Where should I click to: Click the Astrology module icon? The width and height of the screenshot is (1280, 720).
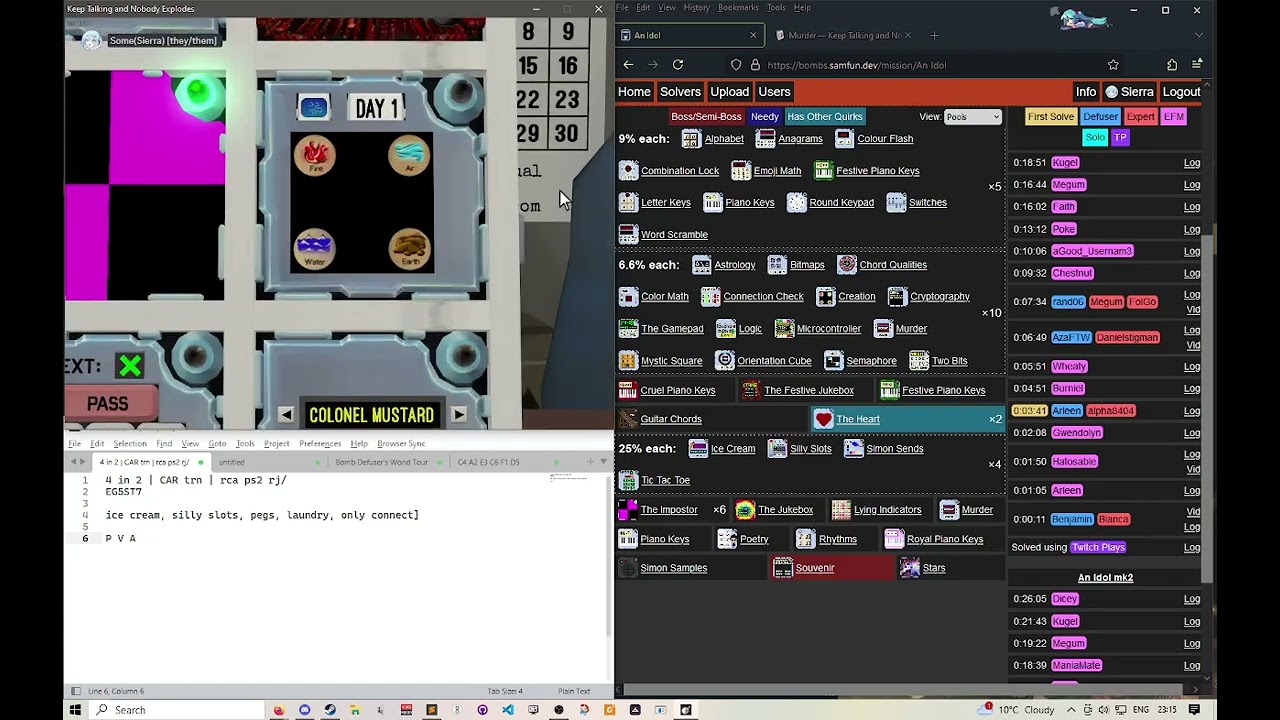[701, 265]
